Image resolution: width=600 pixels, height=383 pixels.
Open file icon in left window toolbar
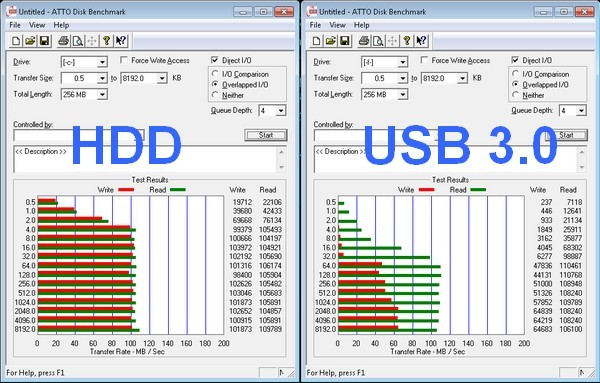coord(30,41)
